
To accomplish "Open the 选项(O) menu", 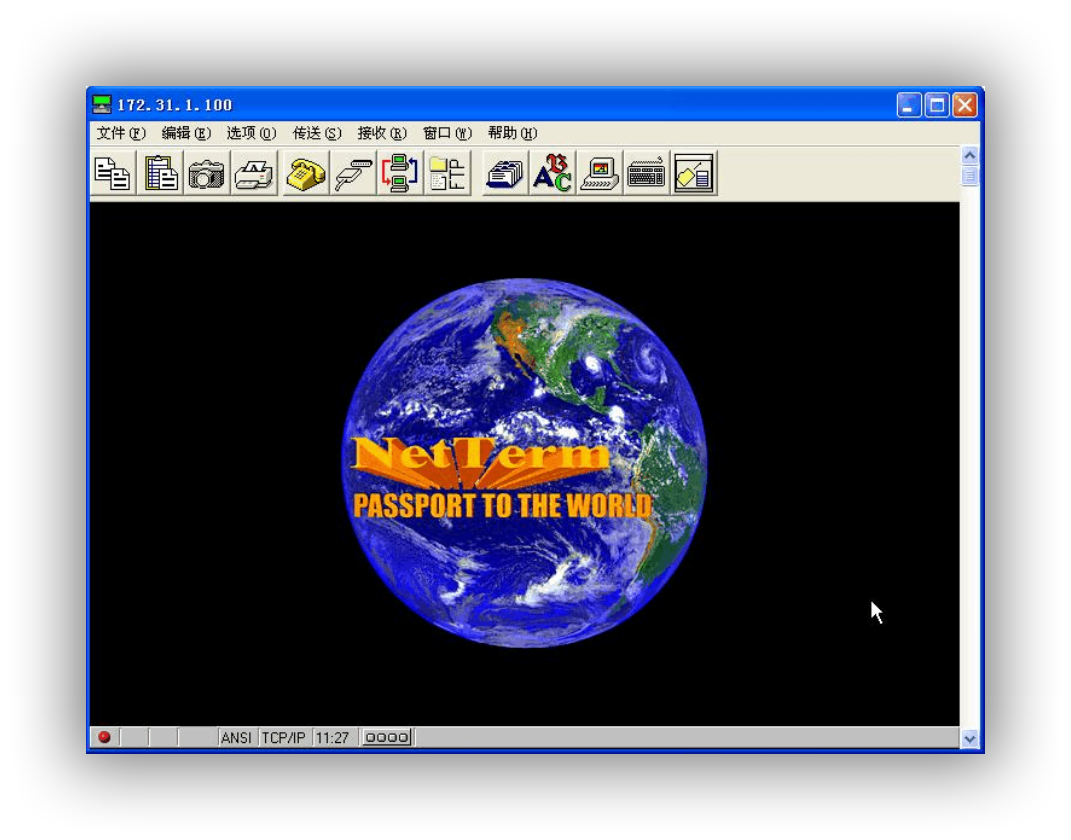I will 251,133.
